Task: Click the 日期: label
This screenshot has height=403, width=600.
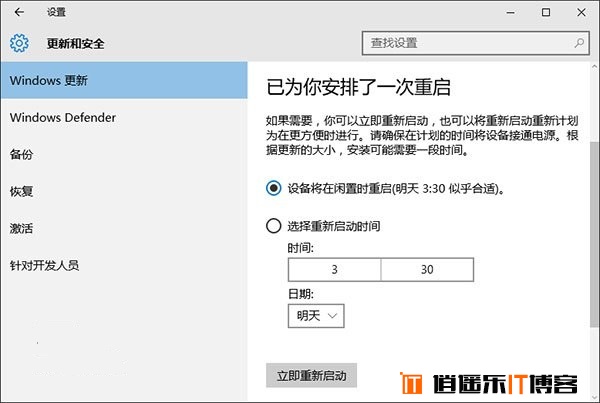Action: coord(300,294)
